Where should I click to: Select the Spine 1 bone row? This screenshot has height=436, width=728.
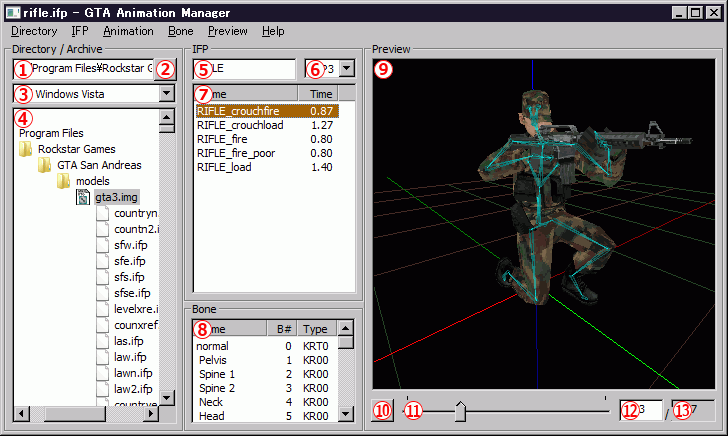[264, 374]
